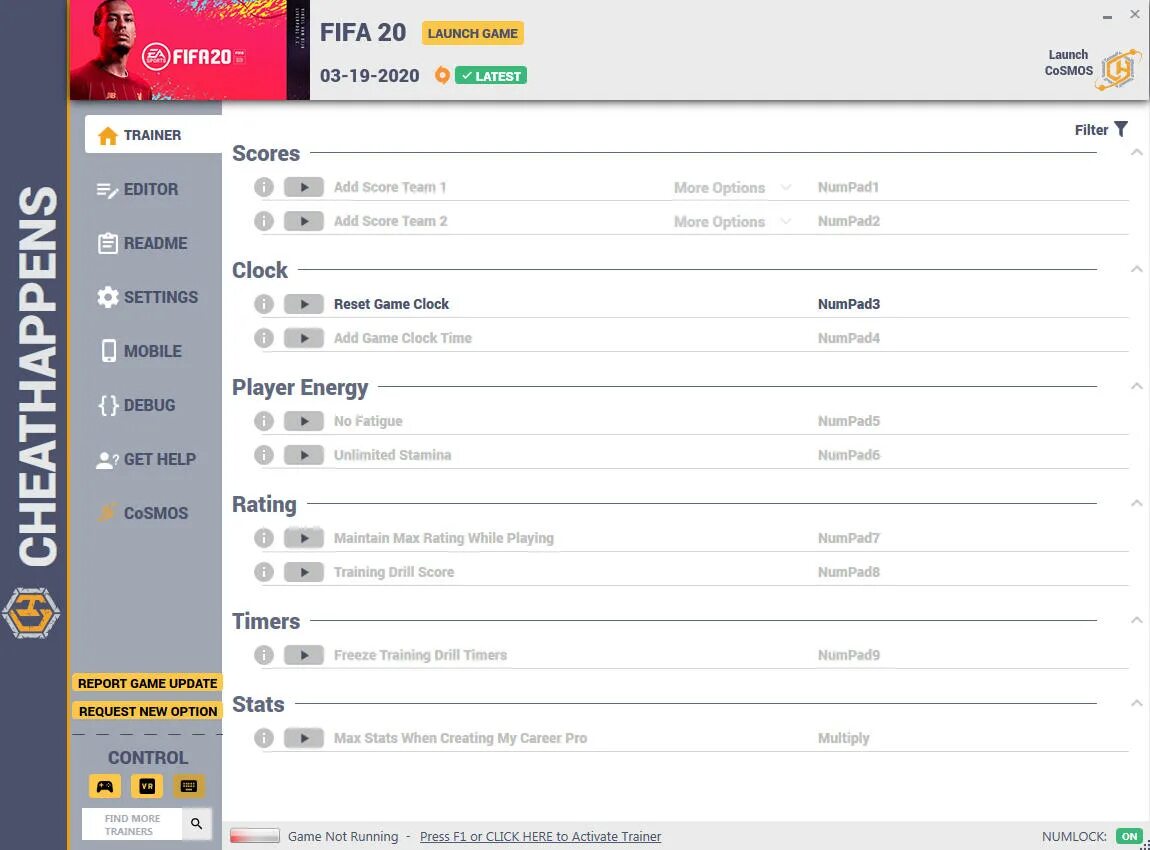Click the LAUNCH GAME button
This screenshot has width=1150, height=850.
[473, 33]
